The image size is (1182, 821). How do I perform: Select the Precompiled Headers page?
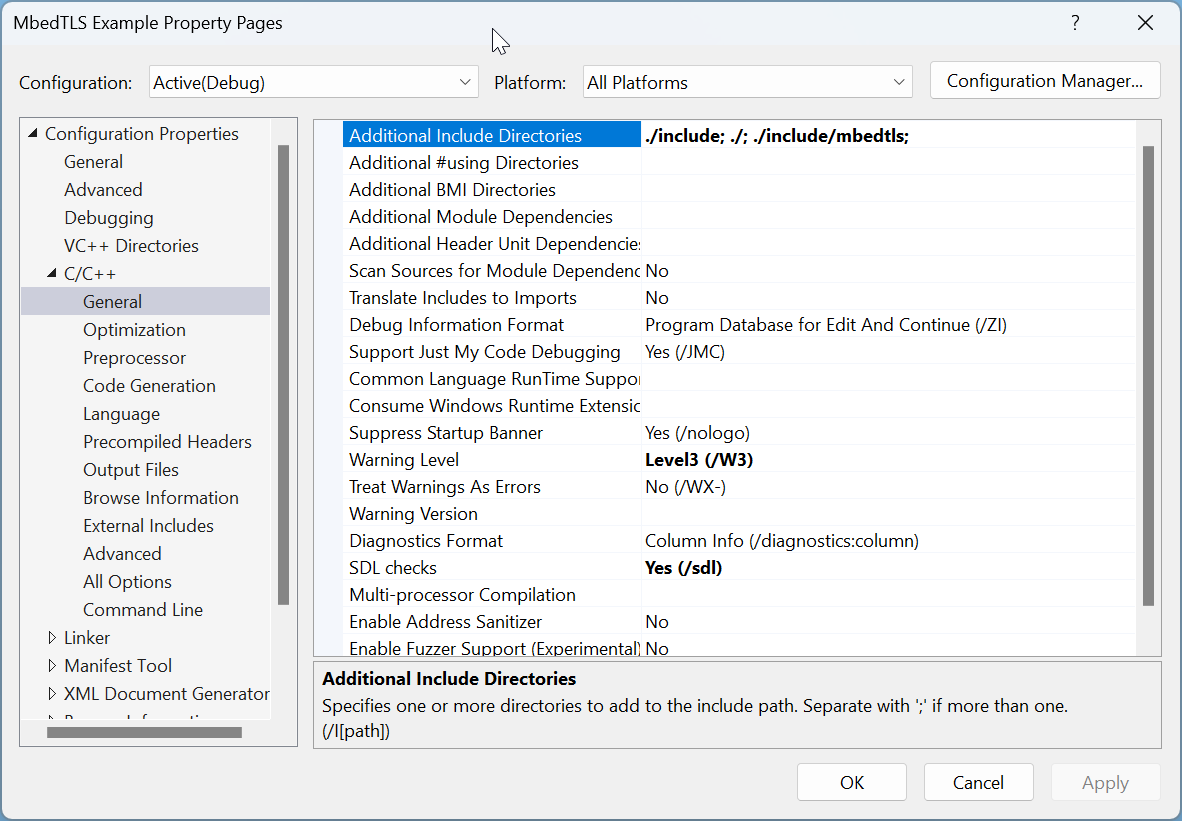coord(167,441)
